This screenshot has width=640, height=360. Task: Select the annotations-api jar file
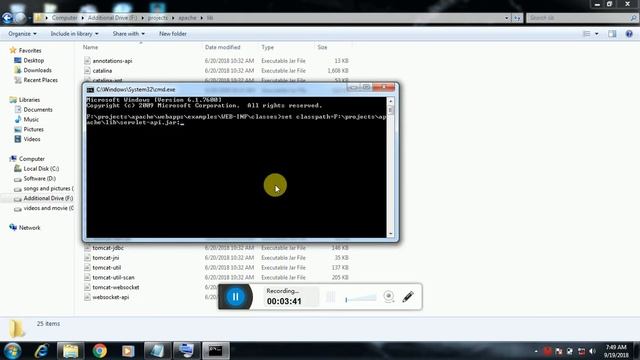click(x=112, y=61)
